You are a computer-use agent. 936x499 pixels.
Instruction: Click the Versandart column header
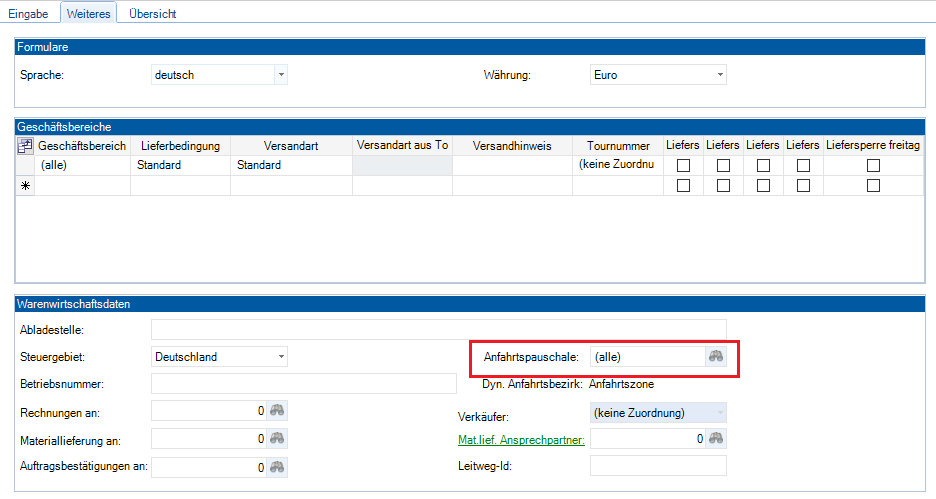coord(290,146)
